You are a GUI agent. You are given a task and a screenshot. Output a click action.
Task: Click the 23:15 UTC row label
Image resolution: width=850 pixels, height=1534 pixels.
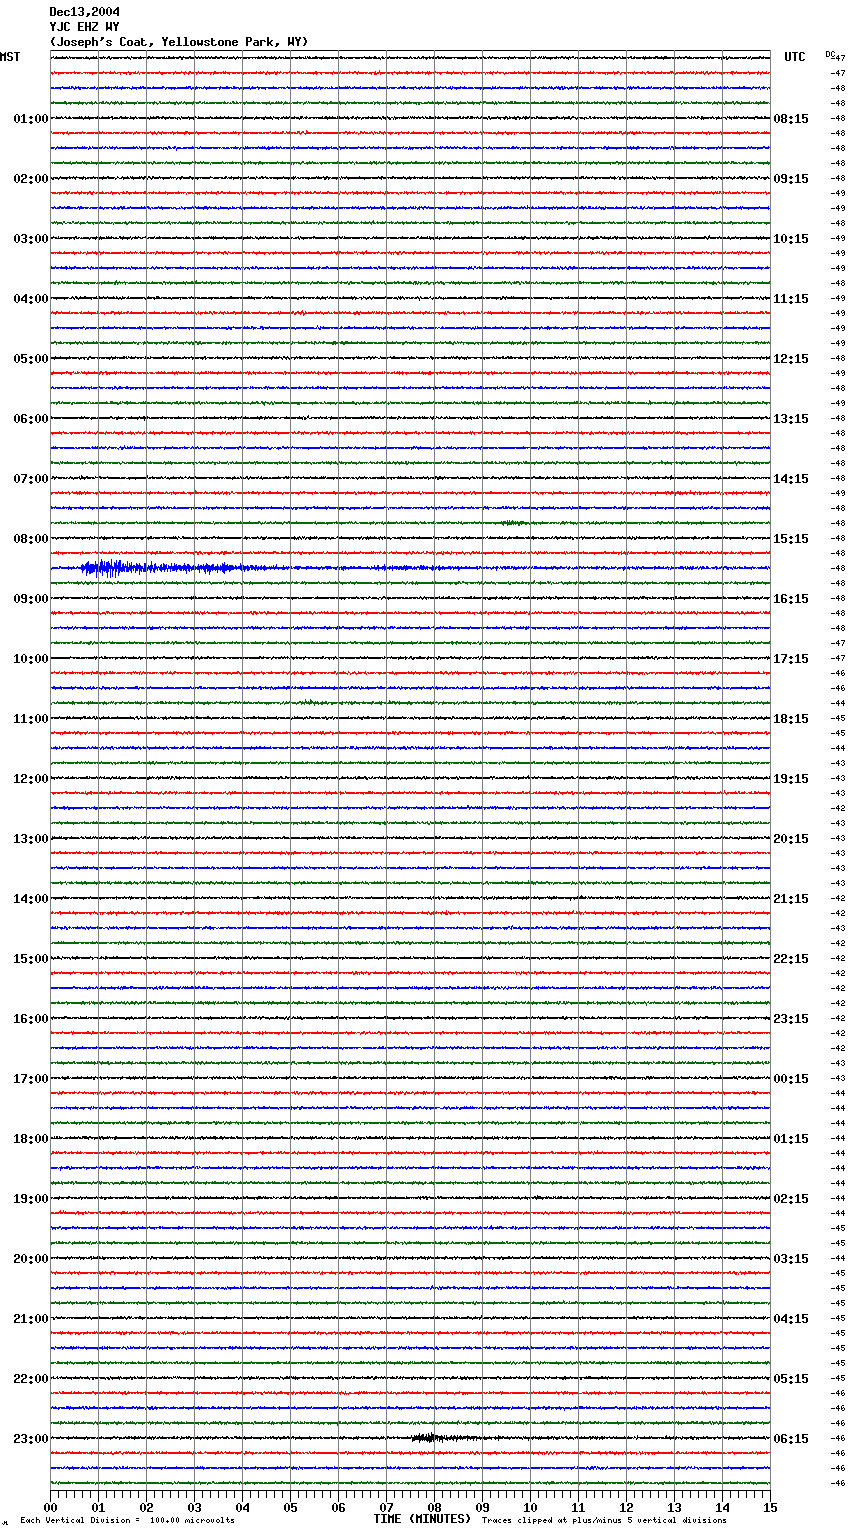791,1019
